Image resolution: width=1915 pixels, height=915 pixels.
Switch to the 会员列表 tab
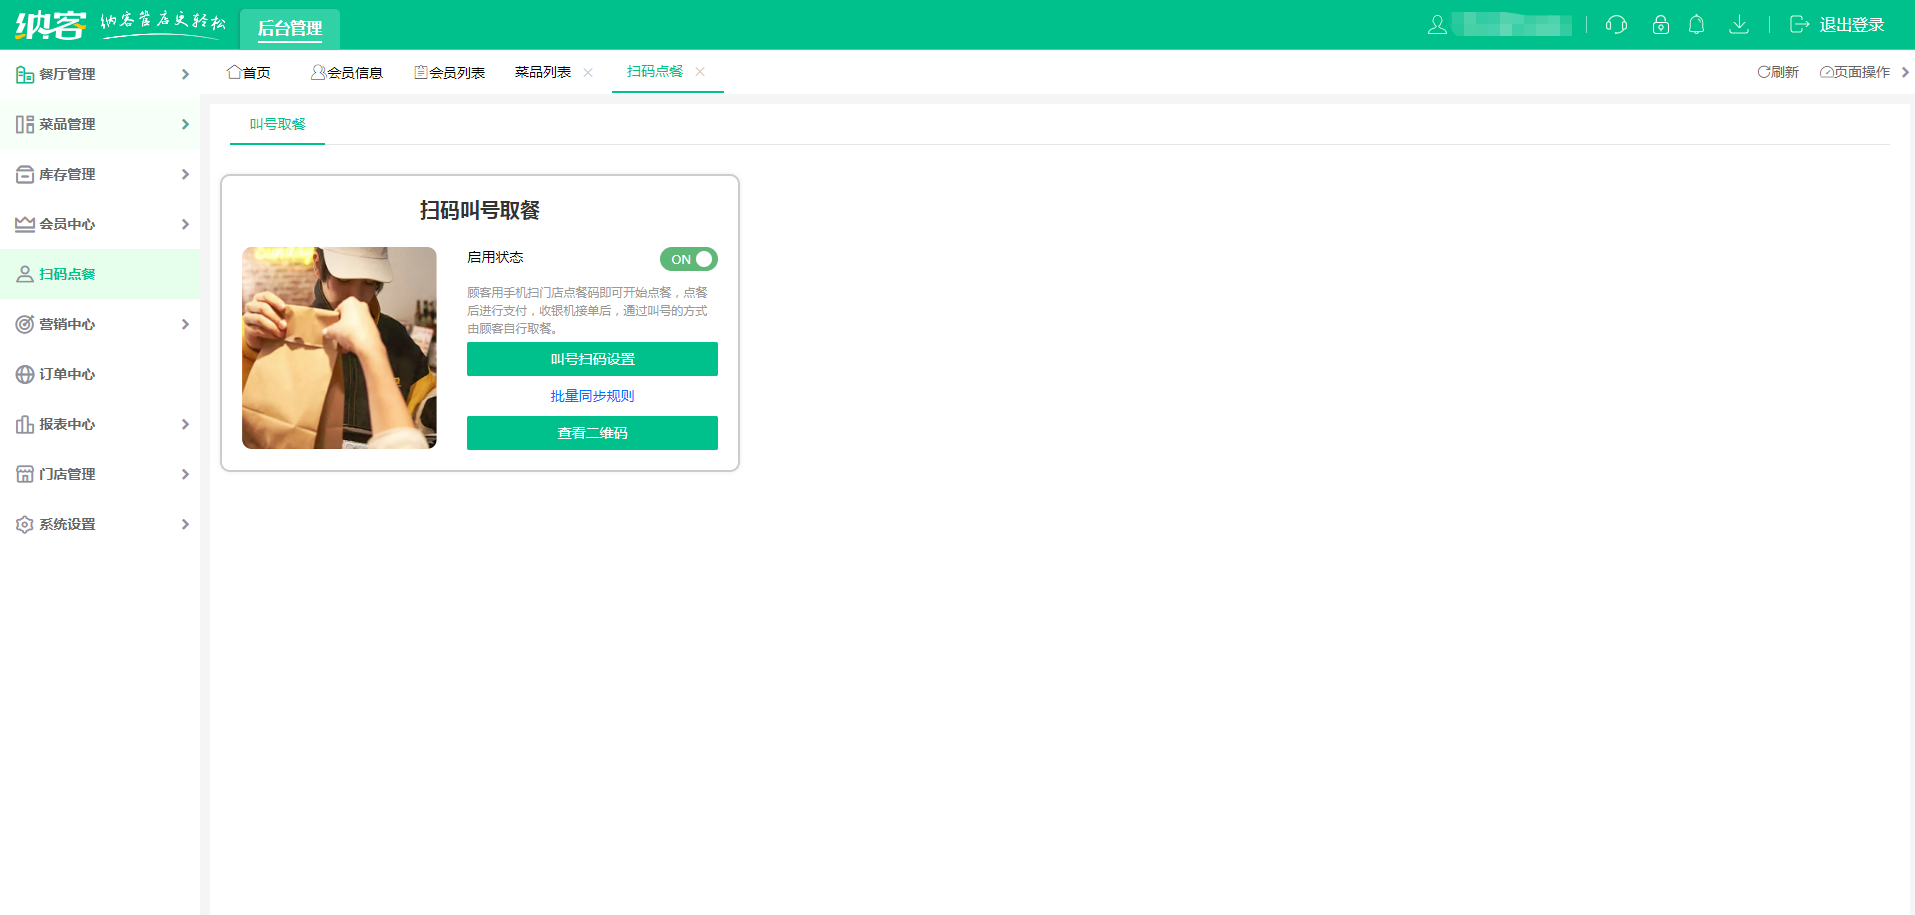[450, 72]
